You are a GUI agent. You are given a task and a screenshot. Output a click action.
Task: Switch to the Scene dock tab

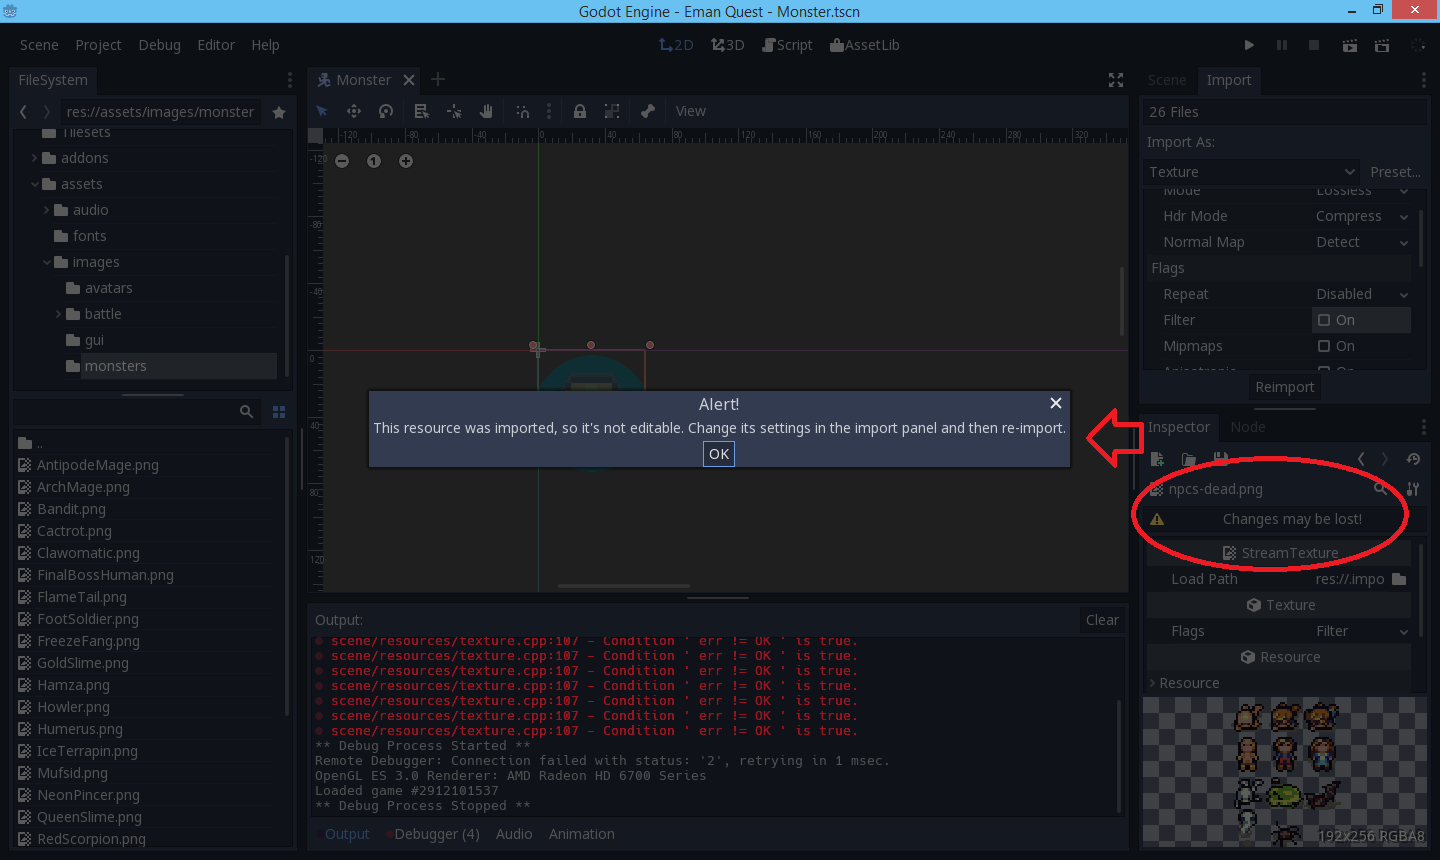1167,80
